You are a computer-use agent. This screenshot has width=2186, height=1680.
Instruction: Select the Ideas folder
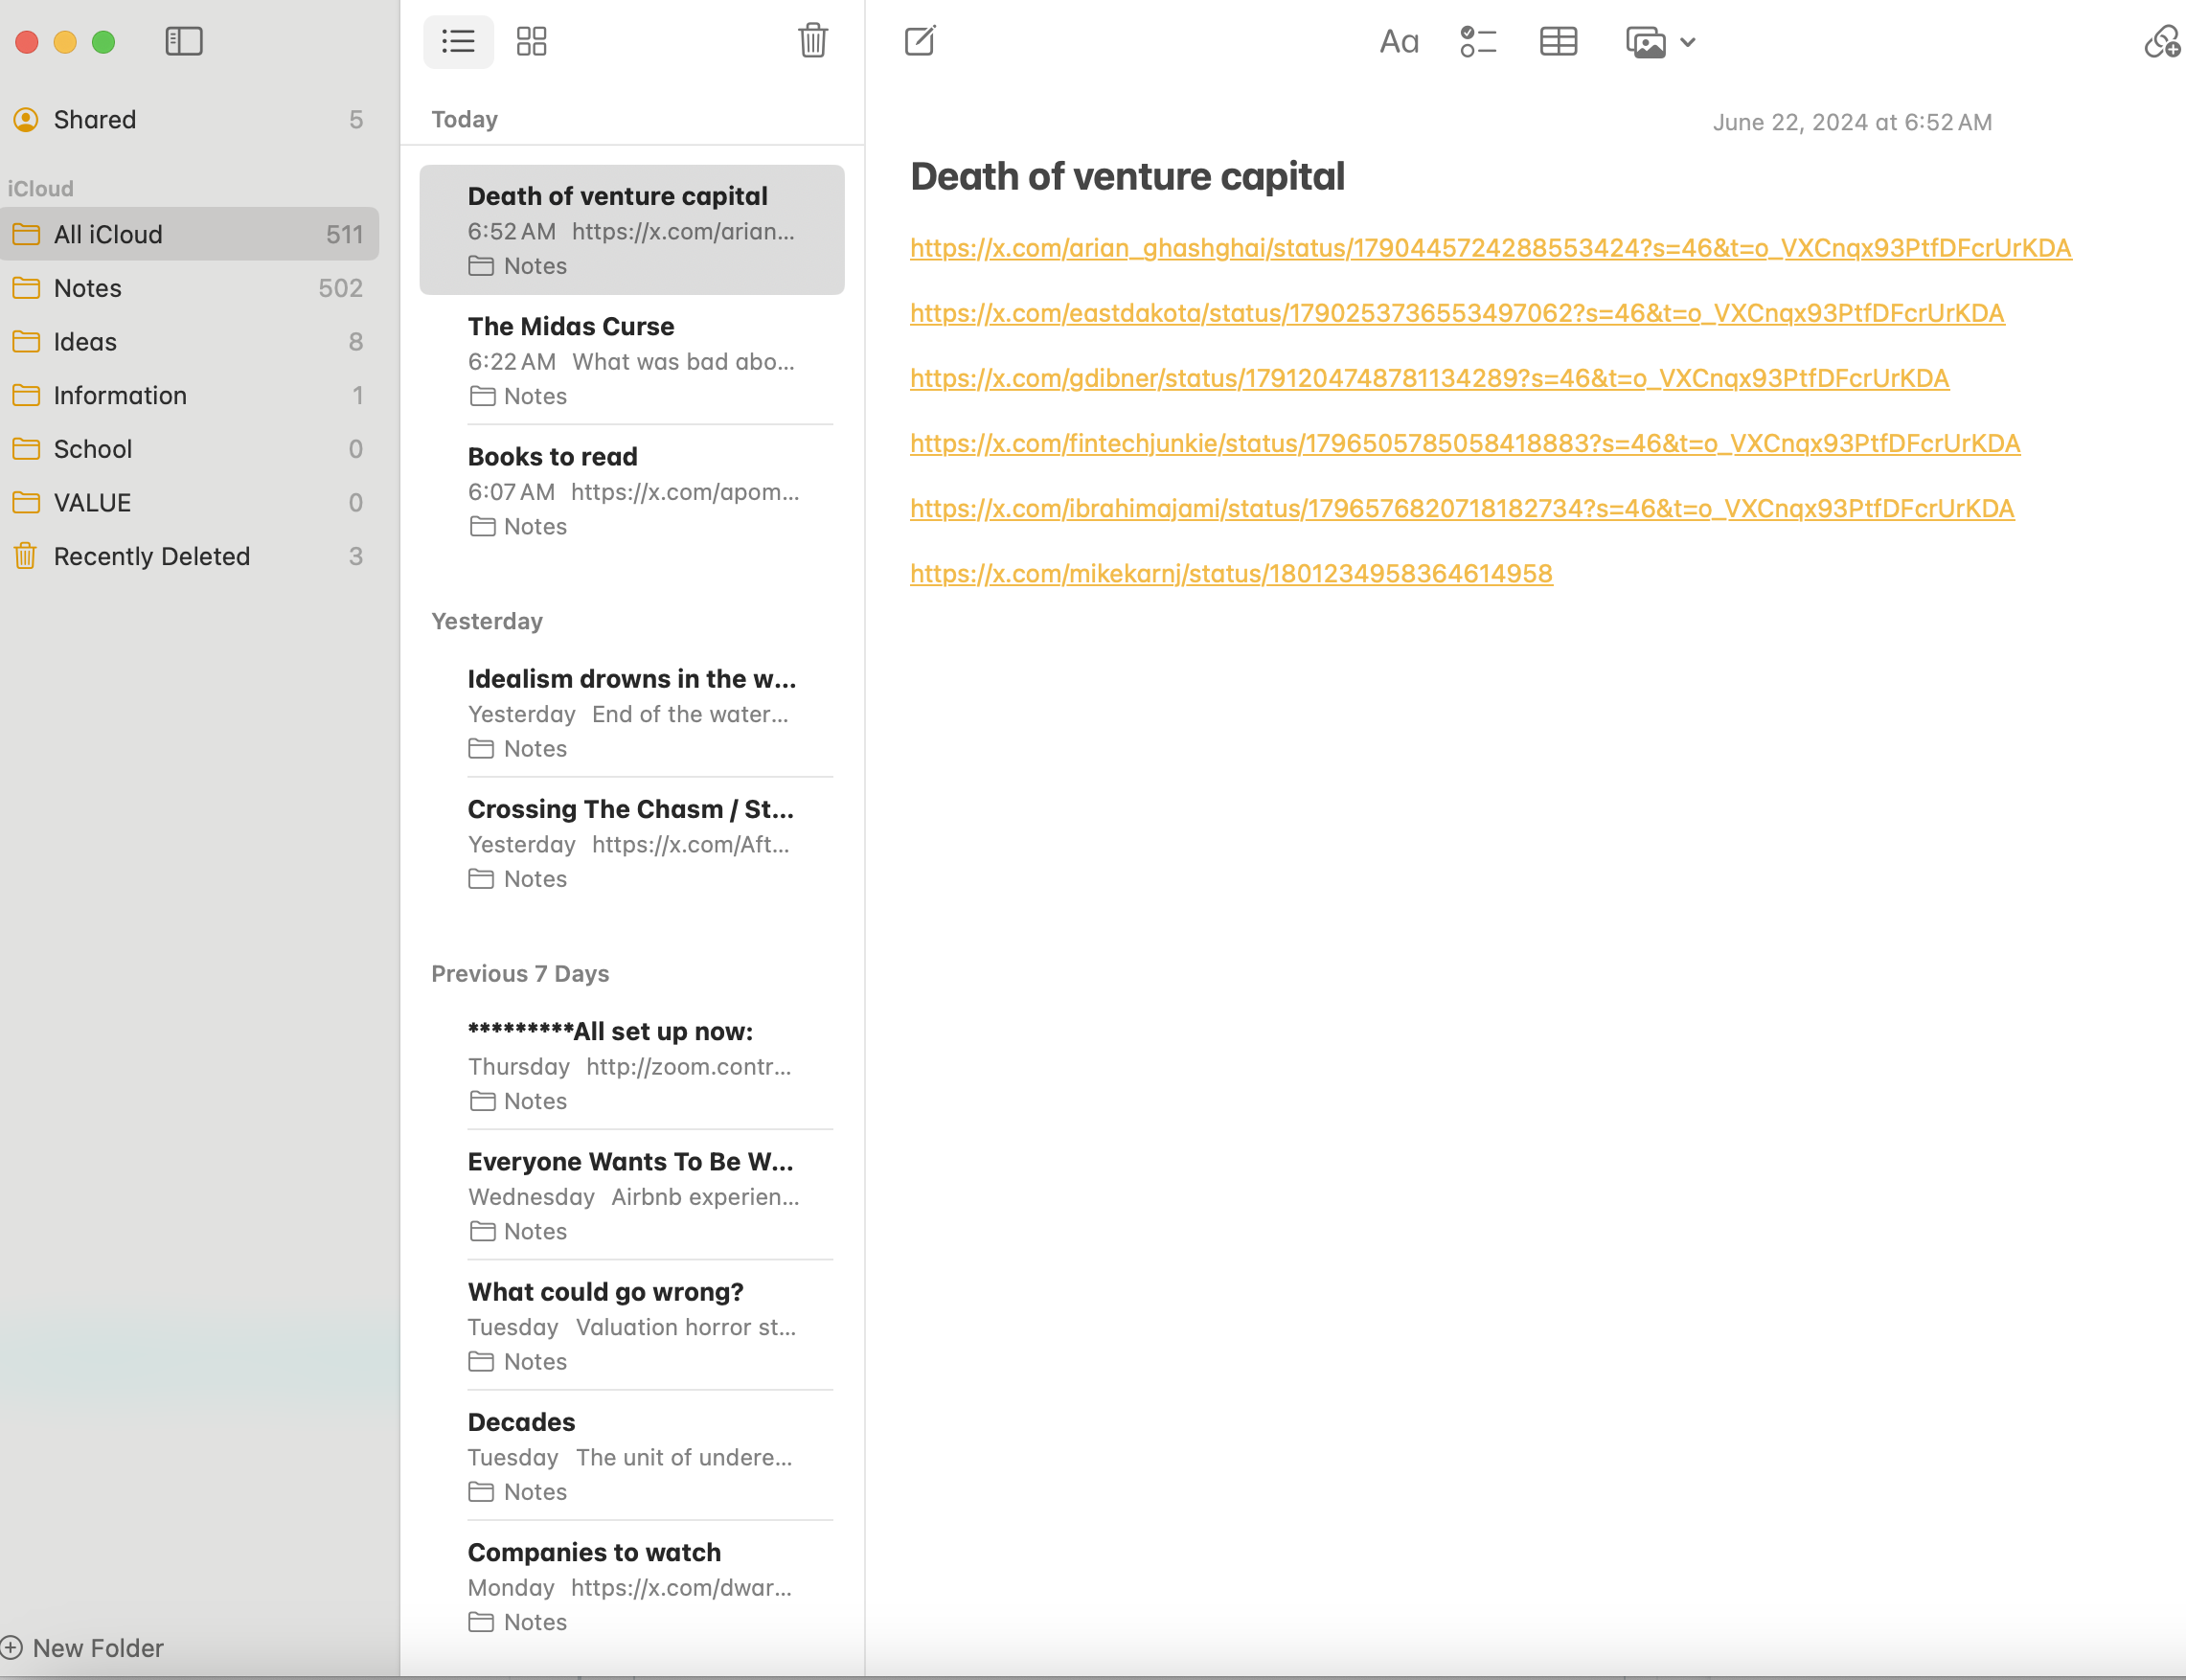click(x=85, y=342)
